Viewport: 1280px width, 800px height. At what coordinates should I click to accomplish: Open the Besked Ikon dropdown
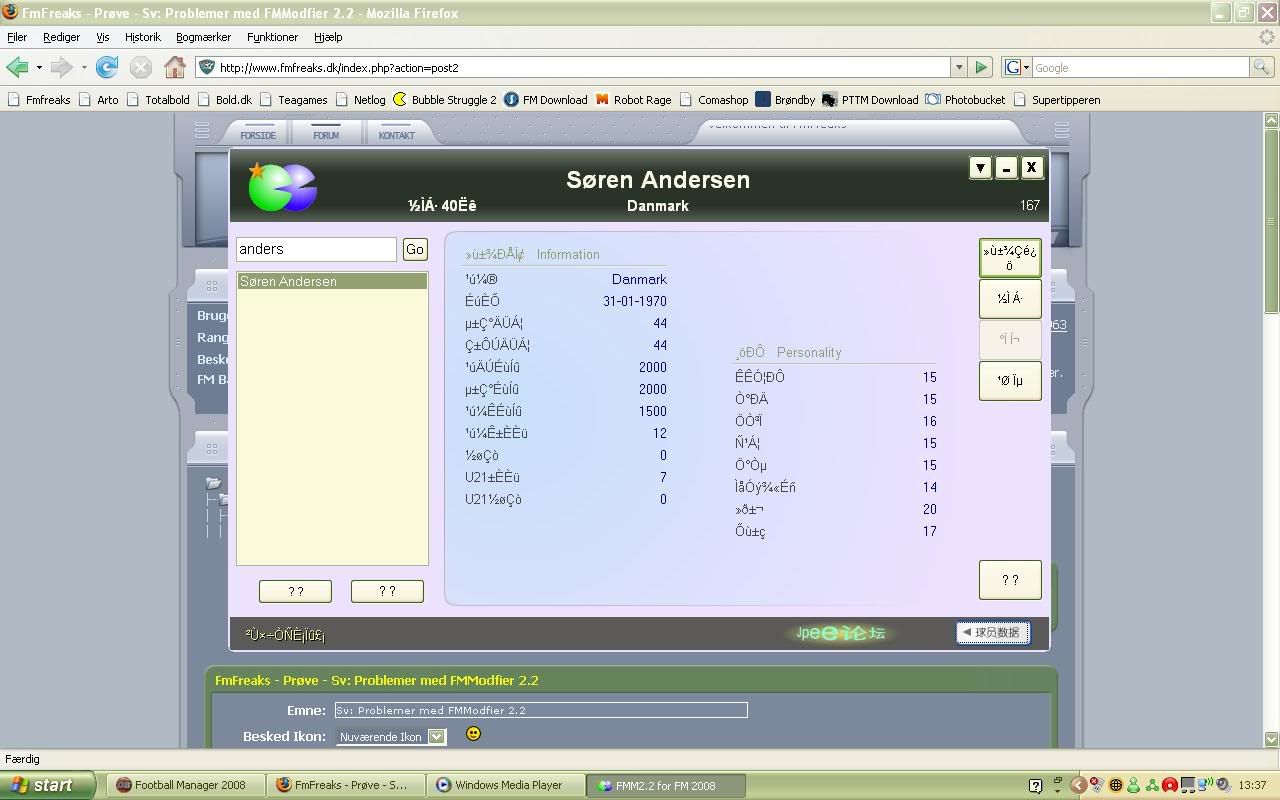[436, 737]
